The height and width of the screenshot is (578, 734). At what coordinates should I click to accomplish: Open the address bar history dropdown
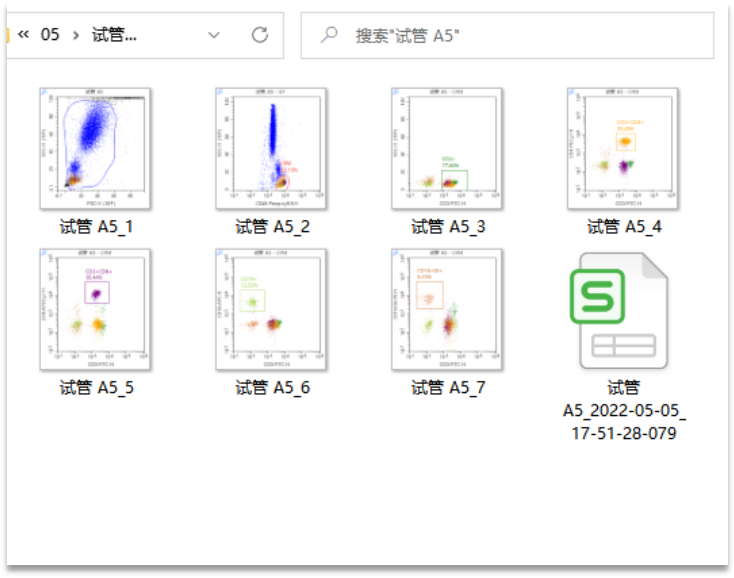pyautogui.click(x=213, y=35)
